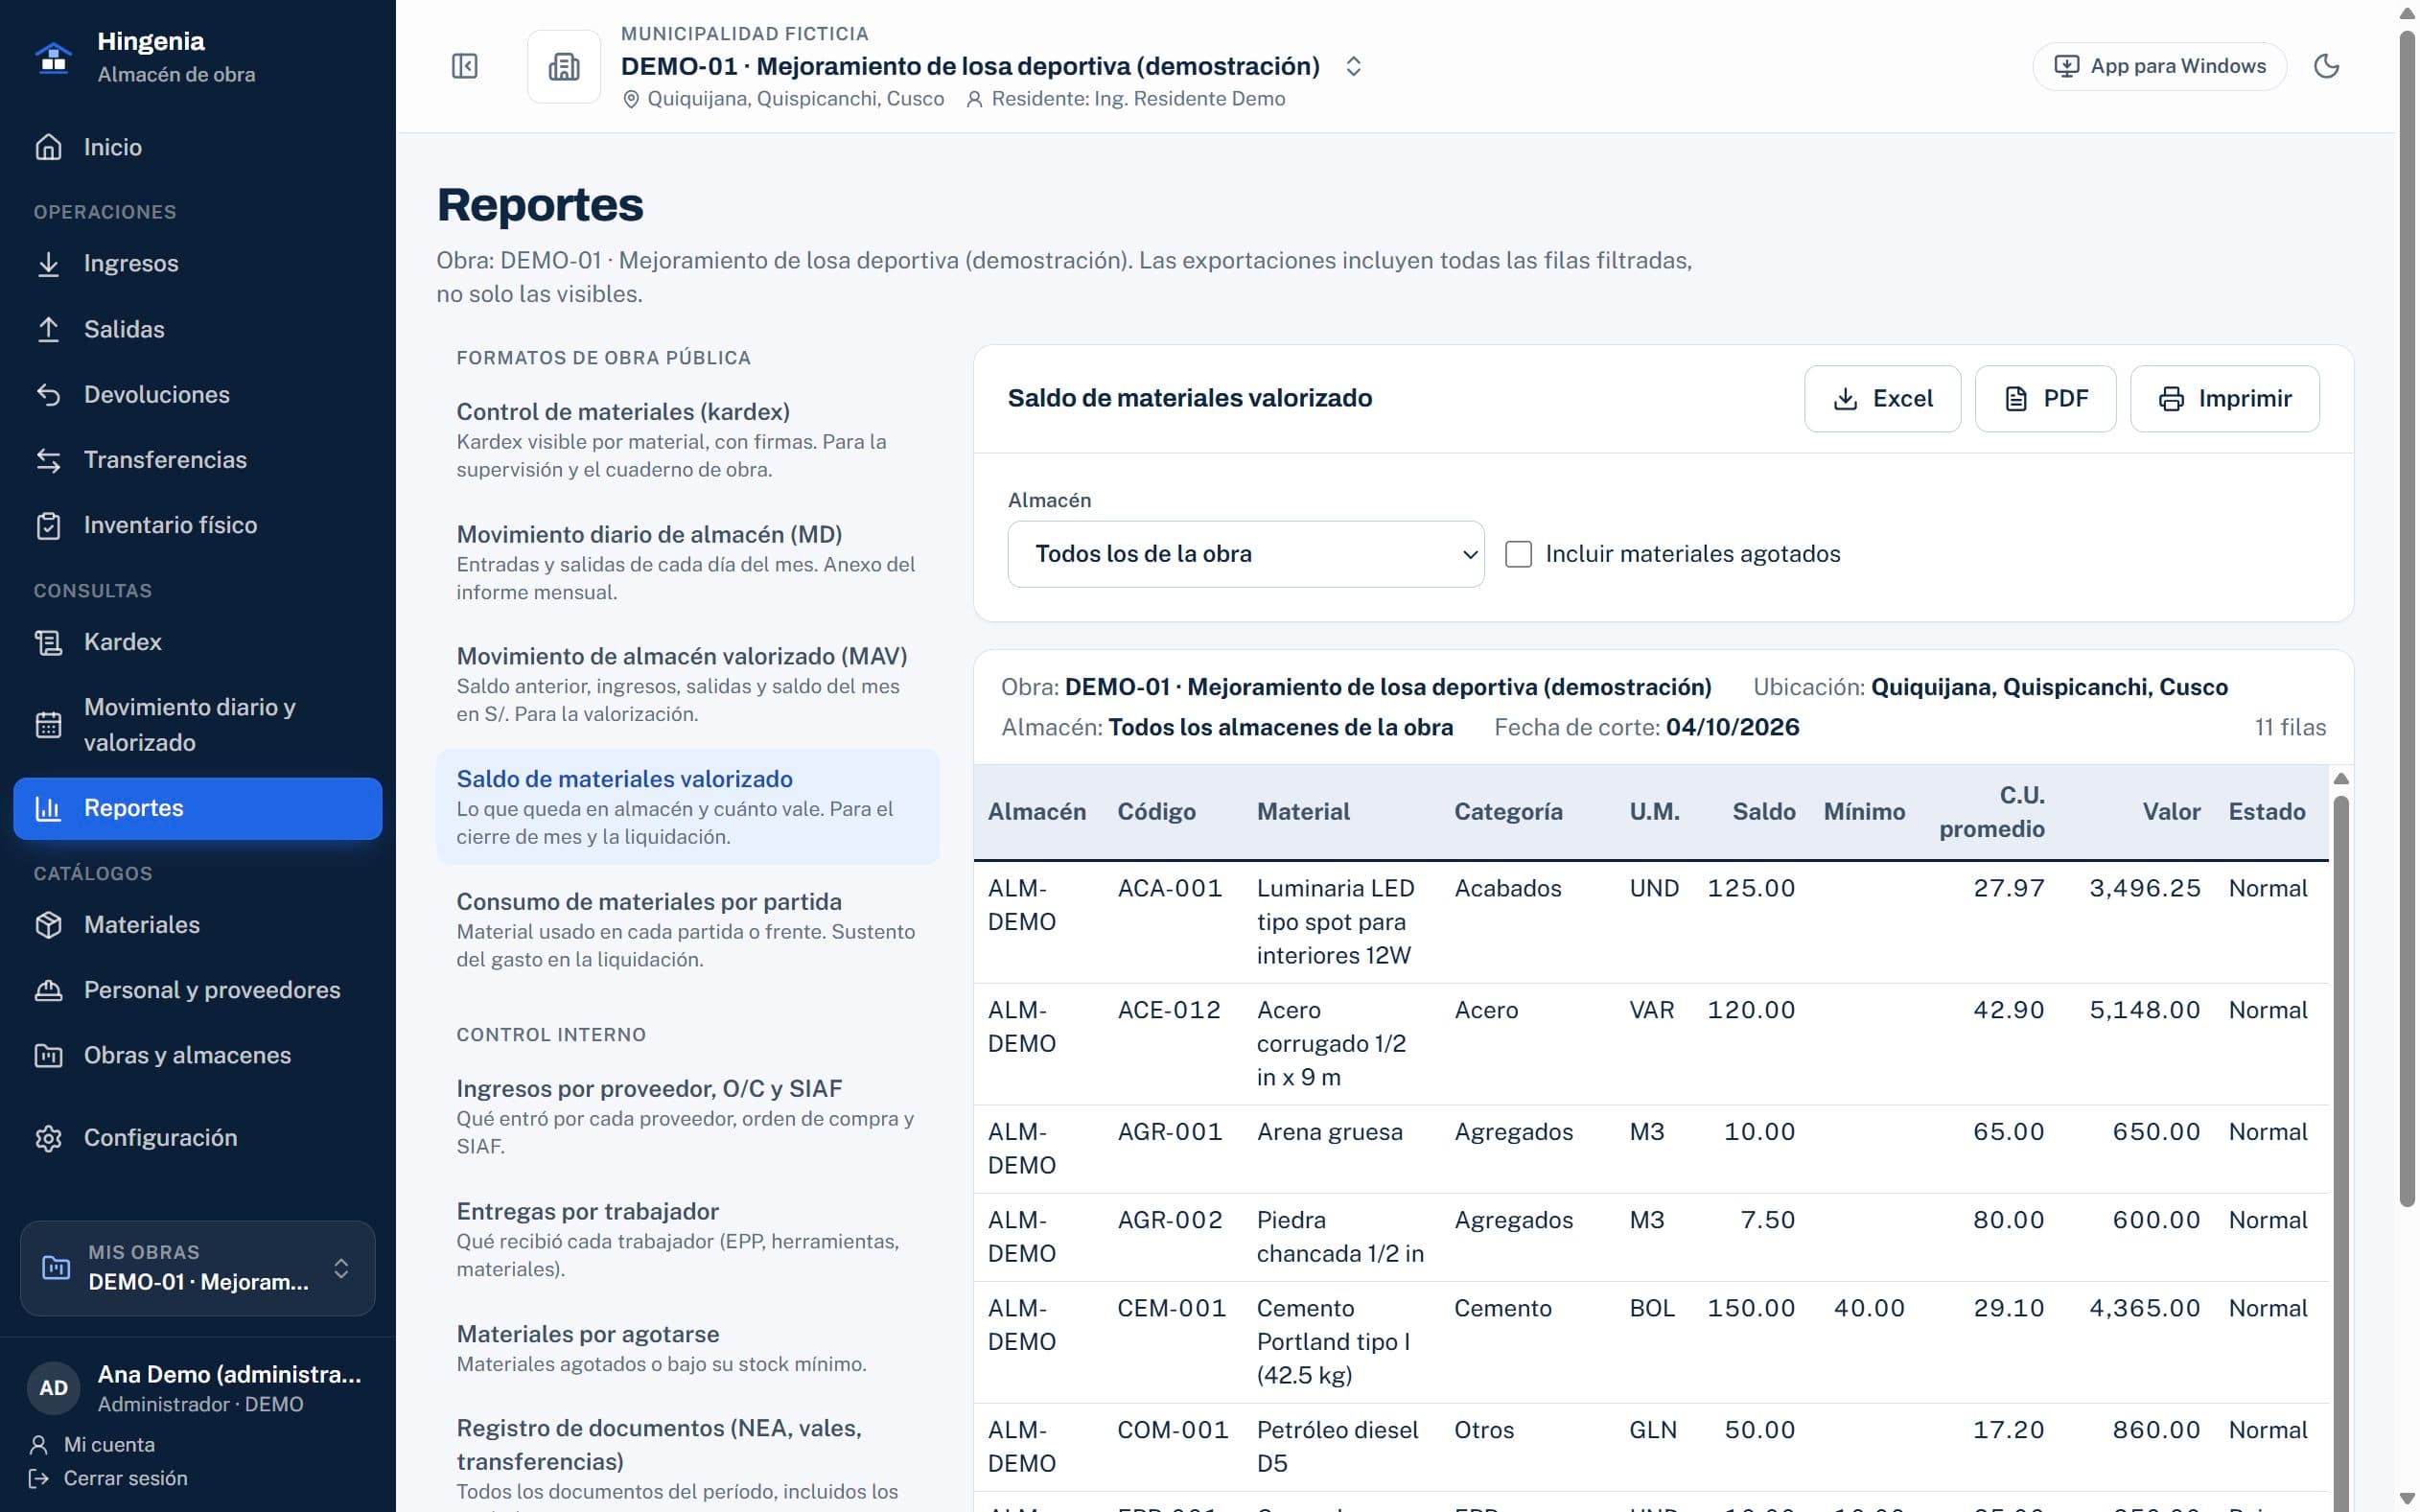Screen dimensions: 2420x1512
Task: Click the Inventario físico clipboard icon
Action: click(48, 526)
